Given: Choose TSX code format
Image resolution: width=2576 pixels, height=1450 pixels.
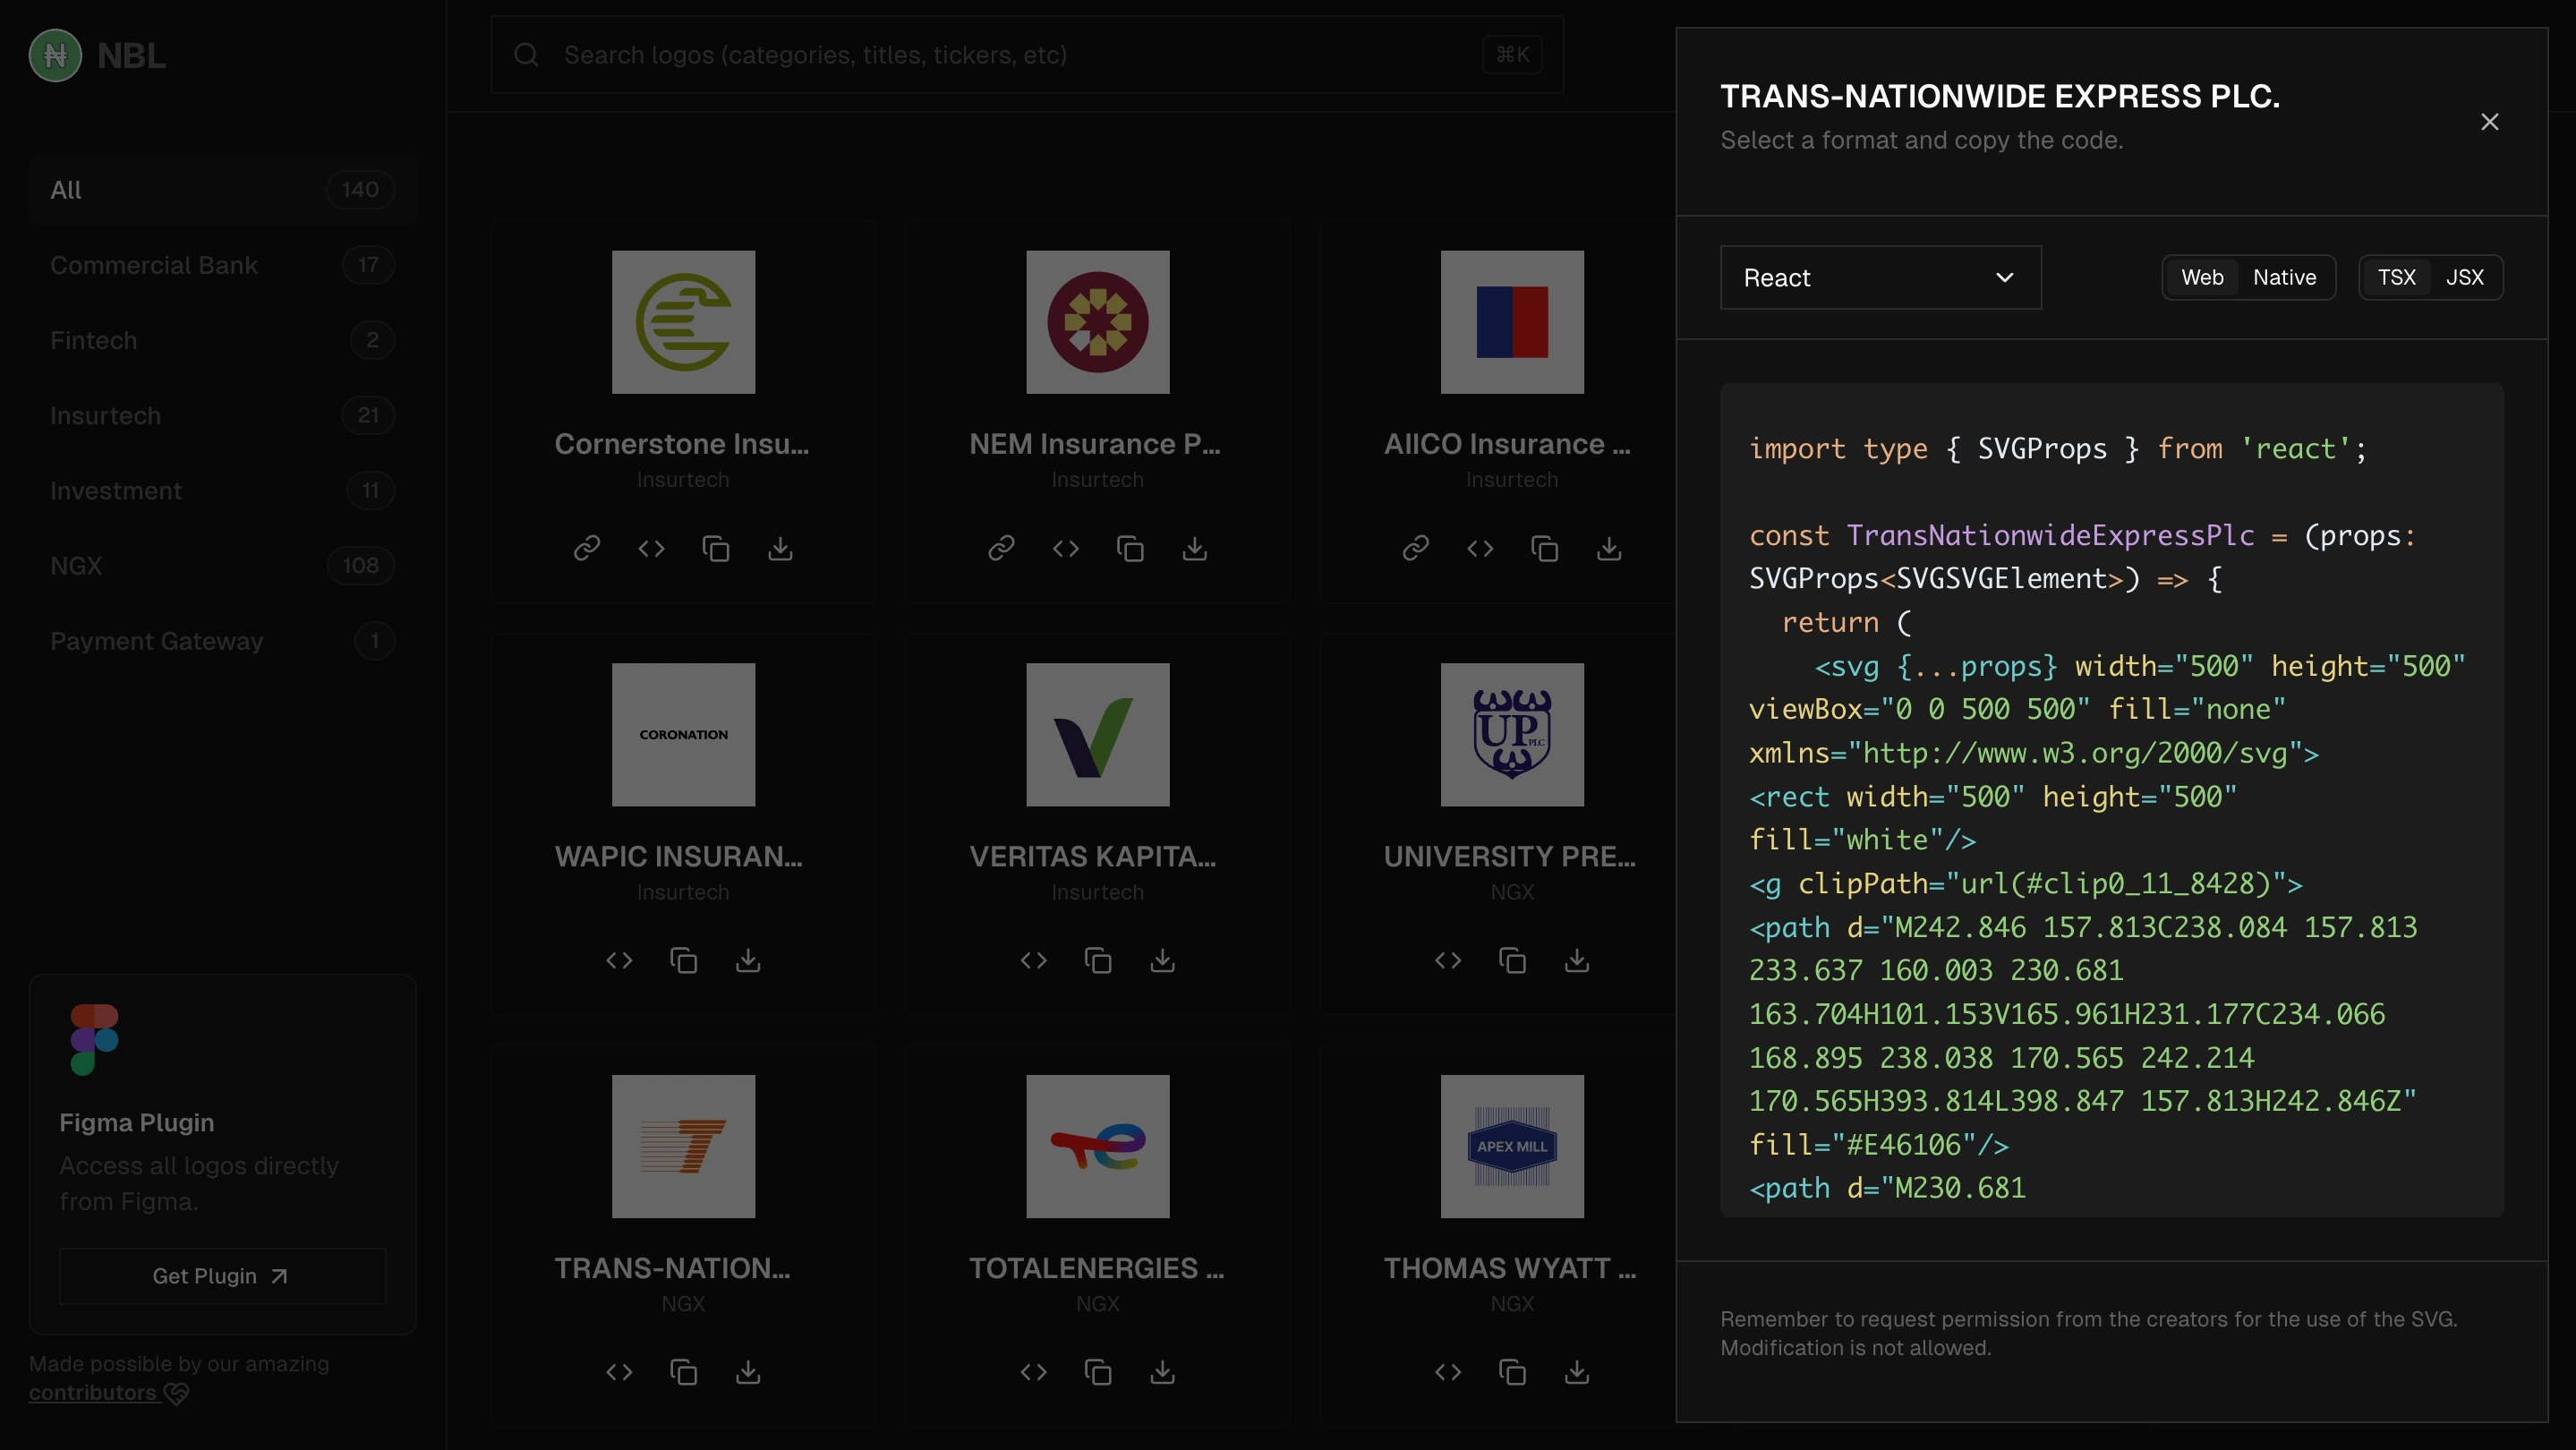Looking at the screenshot, I should point(2396,277).
